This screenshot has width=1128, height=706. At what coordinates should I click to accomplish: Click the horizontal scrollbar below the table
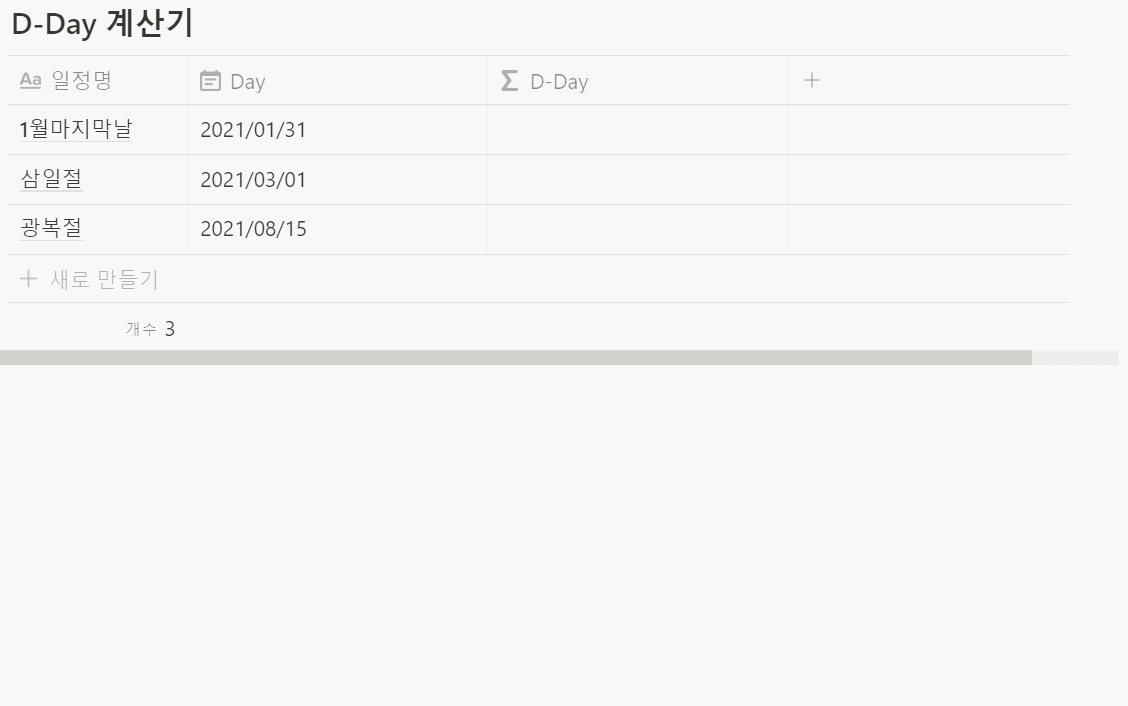pos(516,358)
